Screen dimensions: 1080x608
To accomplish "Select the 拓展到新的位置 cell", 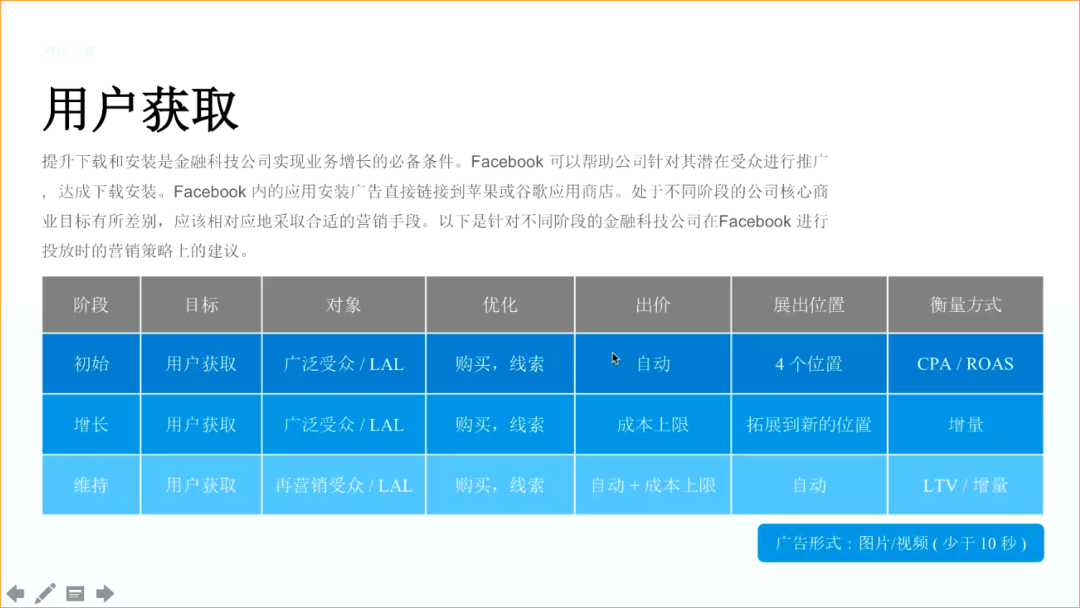I will tap(808, 424).
